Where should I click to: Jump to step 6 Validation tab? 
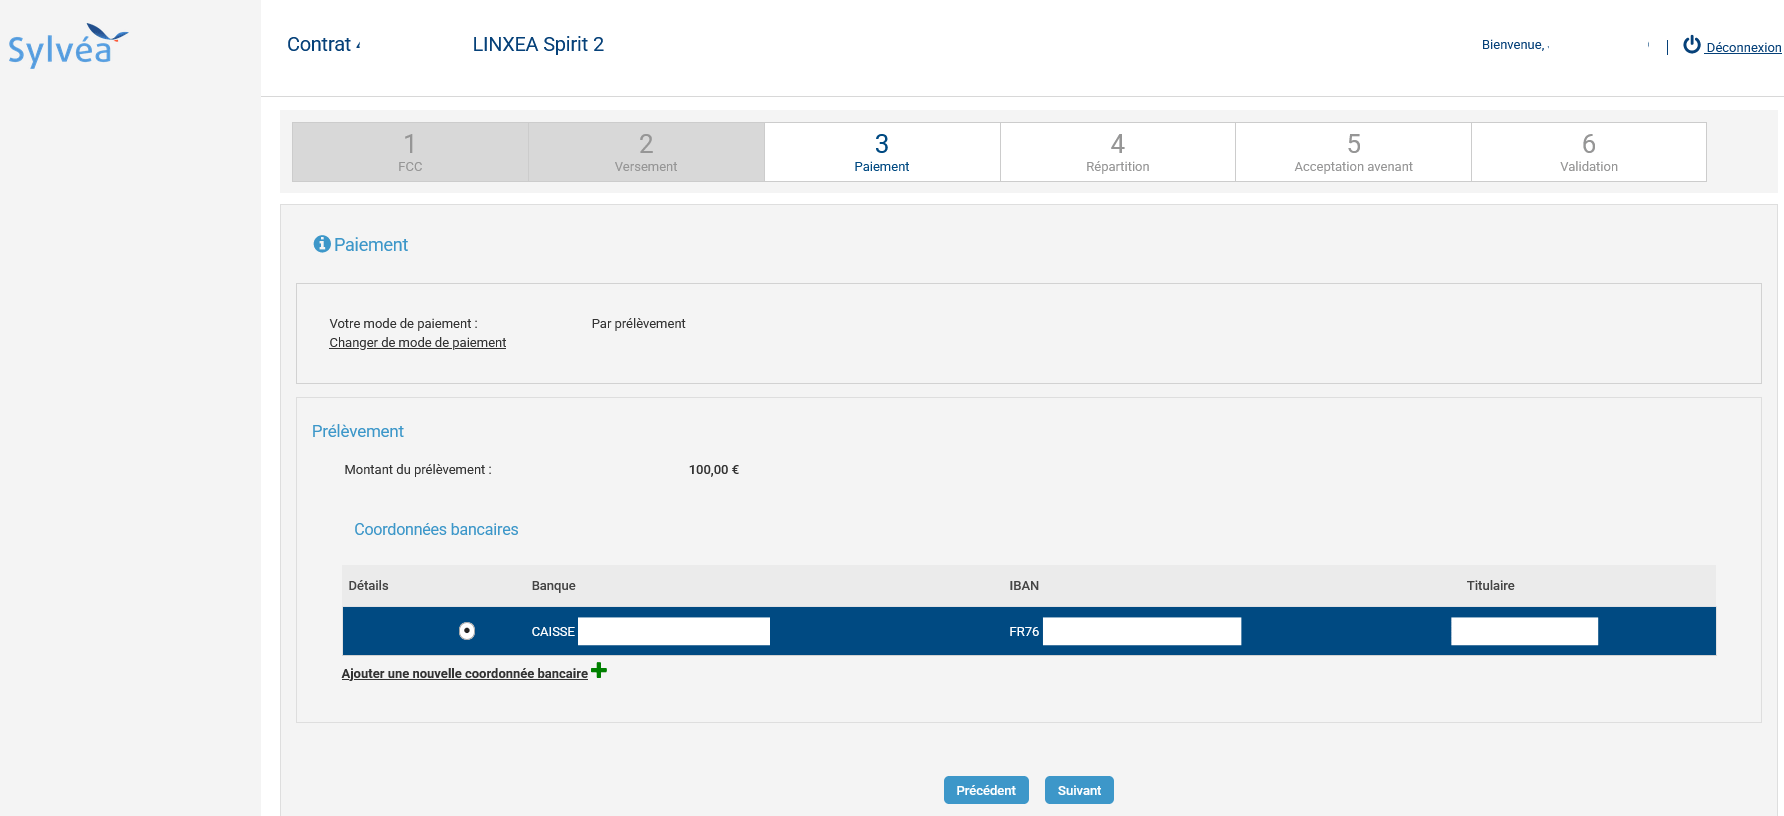point(1588,152)
